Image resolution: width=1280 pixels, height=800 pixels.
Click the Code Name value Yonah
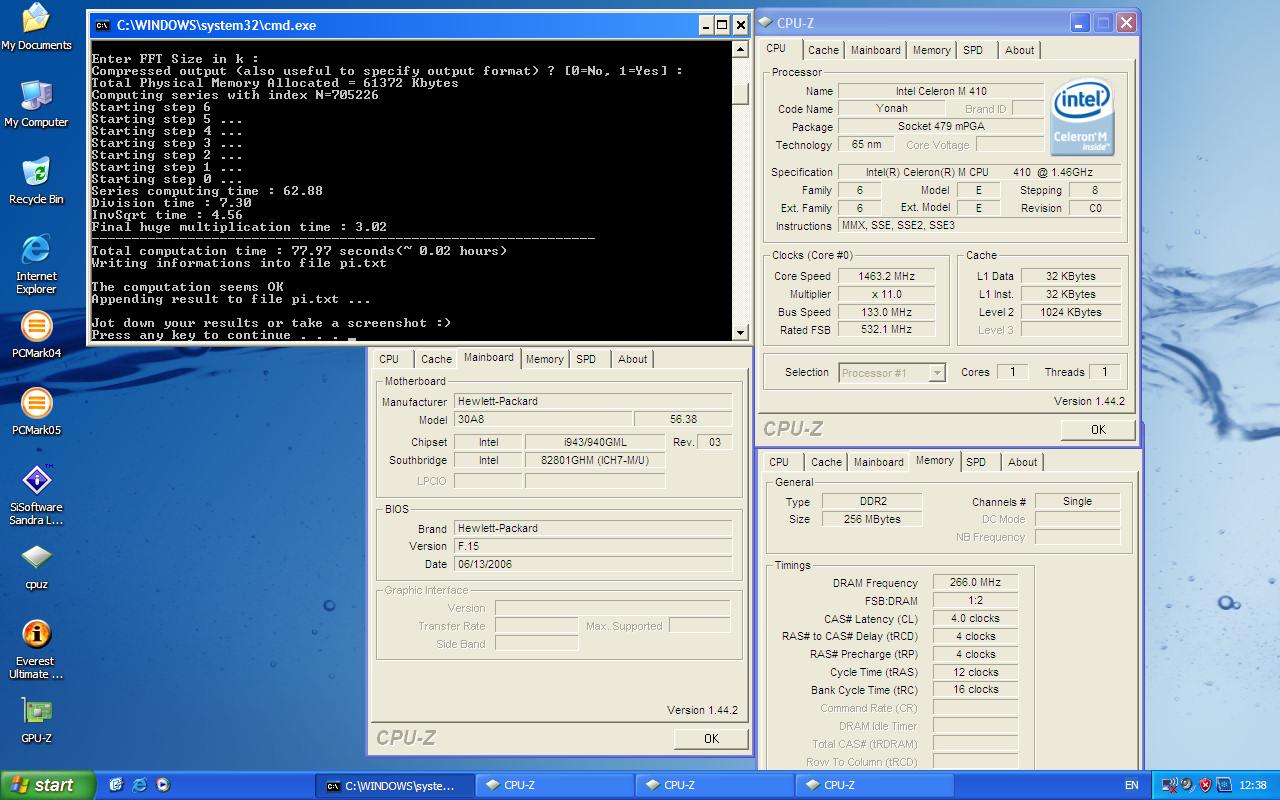click(892, 109)
